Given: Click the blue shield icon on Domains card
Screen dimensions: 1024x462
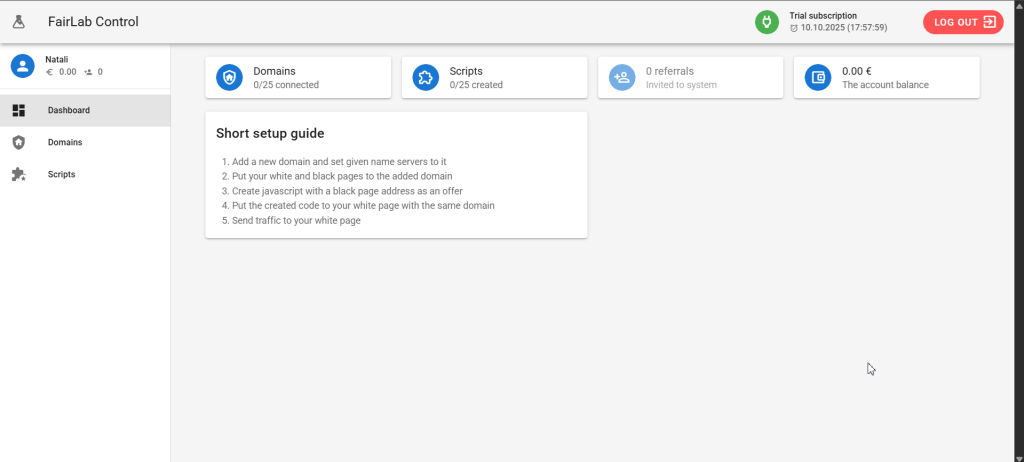Looking at the screenshot, I should tap(229, 77).
